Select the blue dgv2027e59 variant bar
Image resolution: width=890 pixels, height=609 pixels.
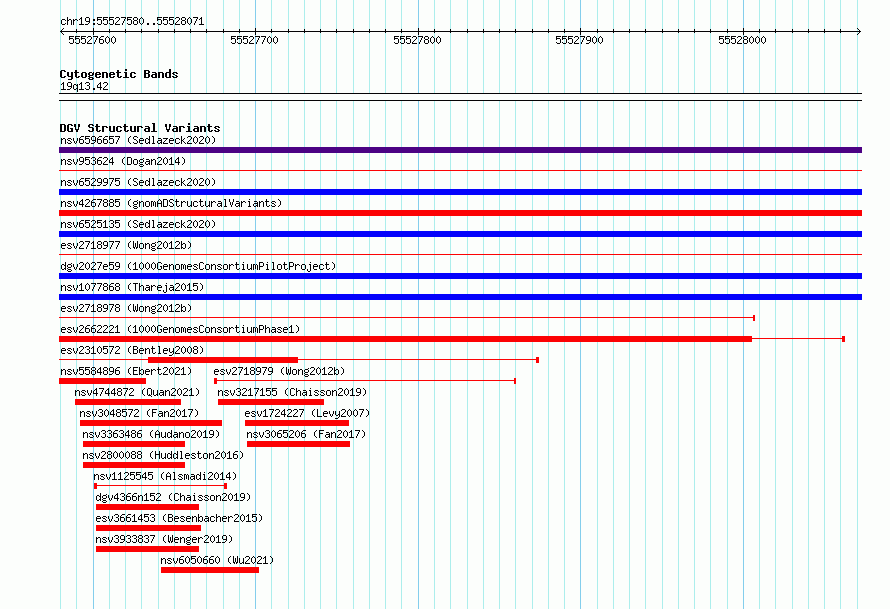click(460, 276)
